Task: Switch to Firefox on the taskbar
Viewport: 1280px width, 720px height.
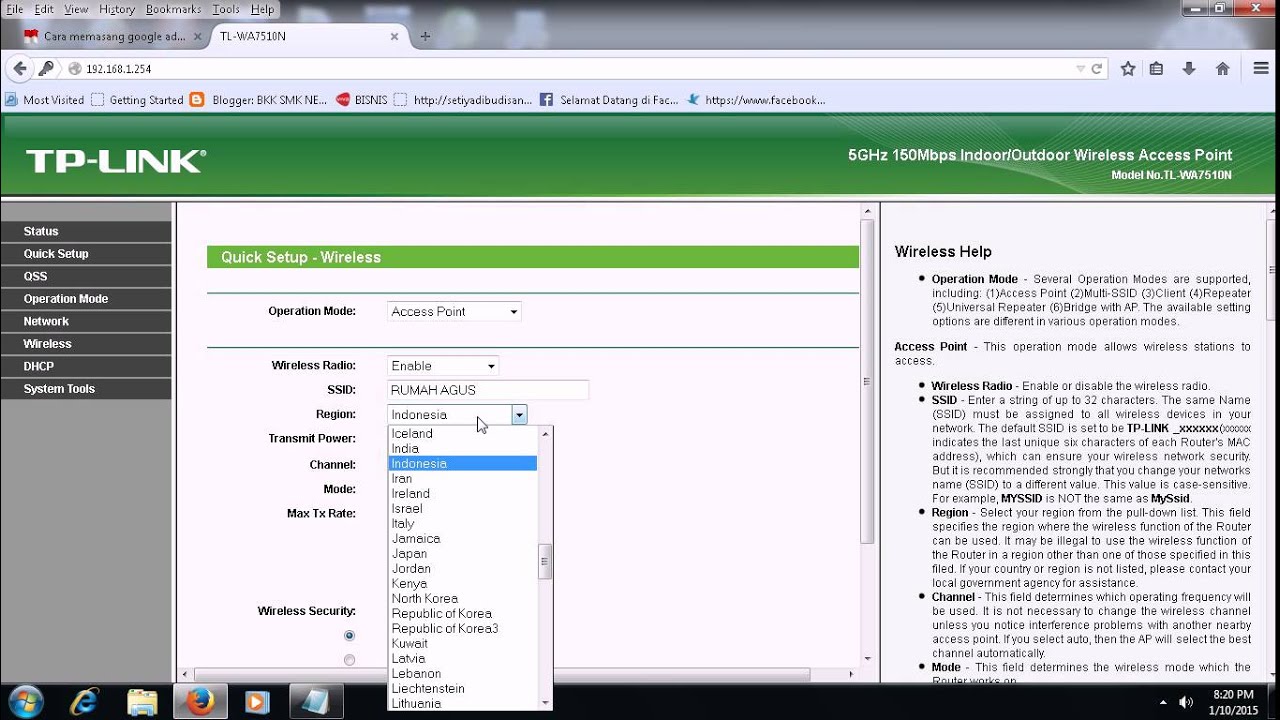Action: coord(200,702)
